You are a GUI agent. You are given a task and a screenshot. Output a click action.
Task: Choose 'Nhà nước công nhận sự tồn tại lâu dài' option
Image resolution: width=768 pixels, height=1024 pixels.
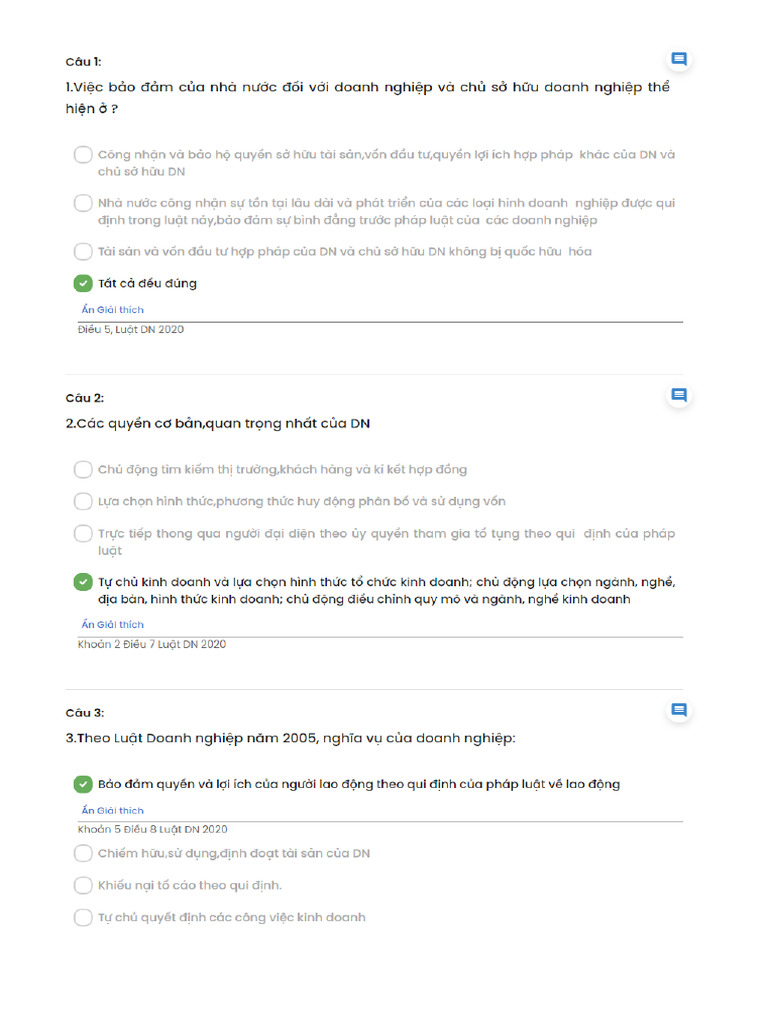[x=83, y=203]
